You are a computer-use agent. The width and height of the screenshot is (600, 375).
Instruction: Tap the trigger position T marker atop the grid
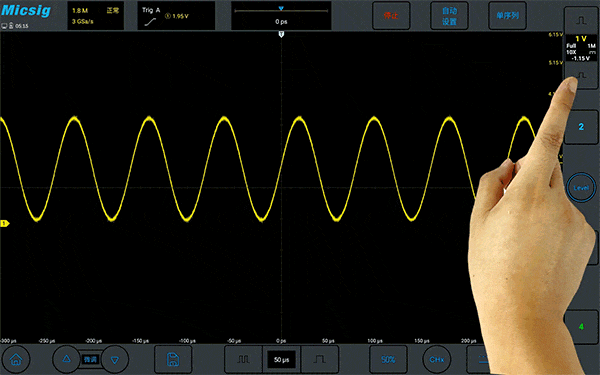point(281,34)
